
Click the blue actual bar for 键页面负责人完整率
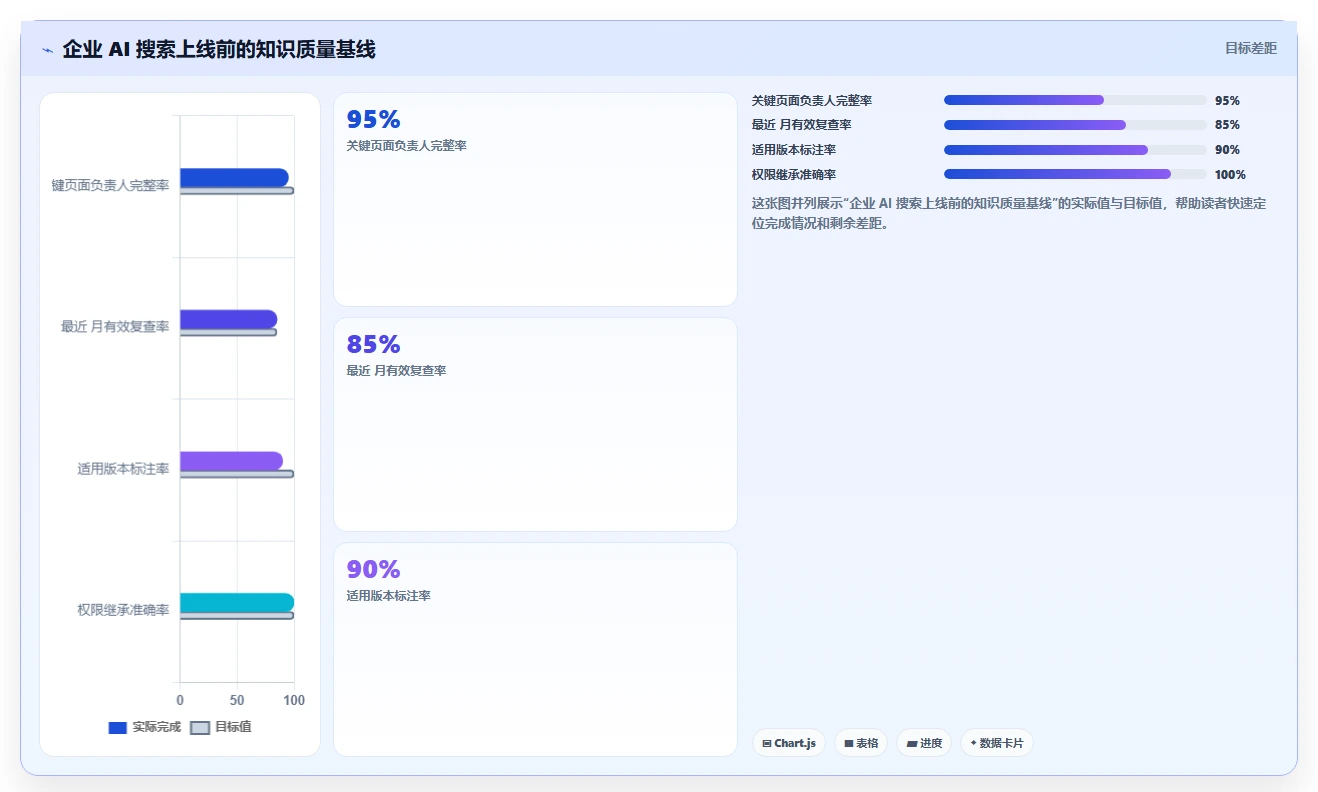coord(234,178)
